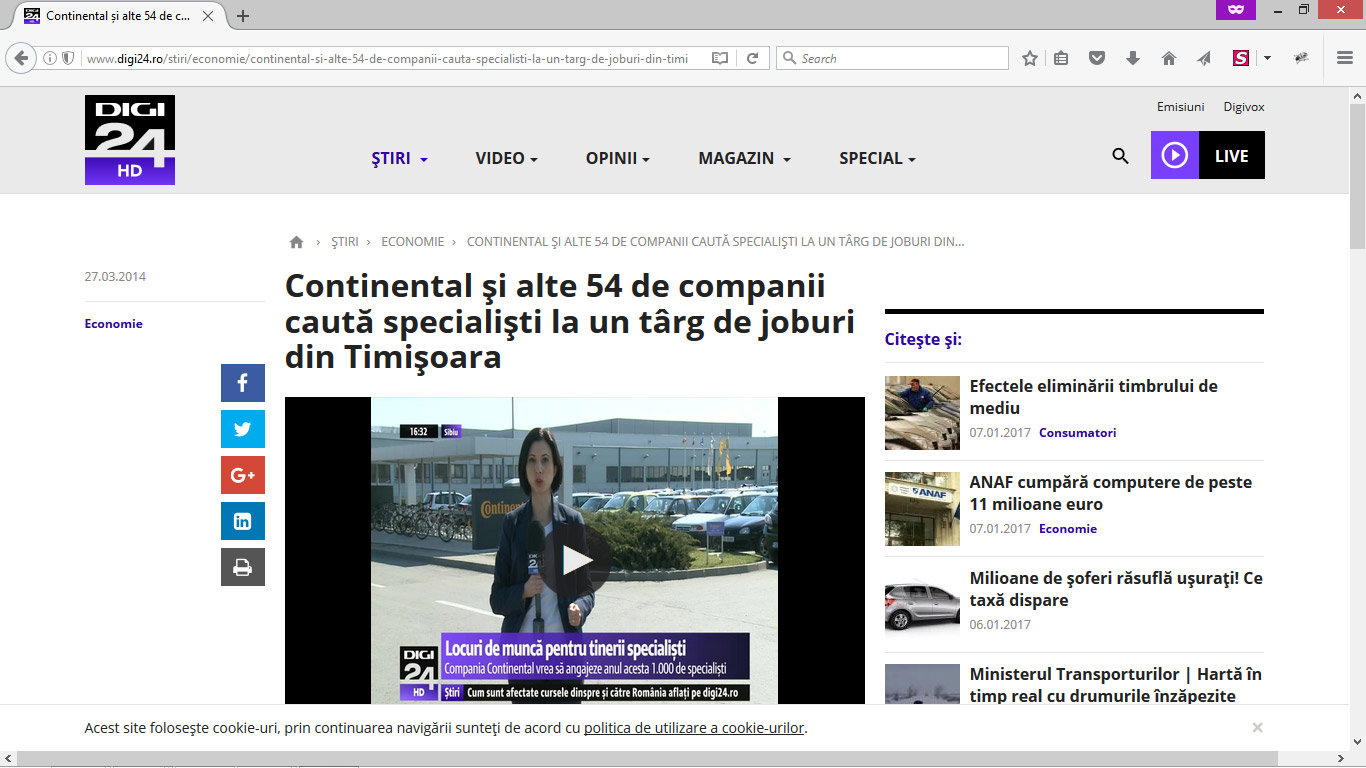Play the Continental news video
1366x768 pixels.
click(x=575, y=560)
